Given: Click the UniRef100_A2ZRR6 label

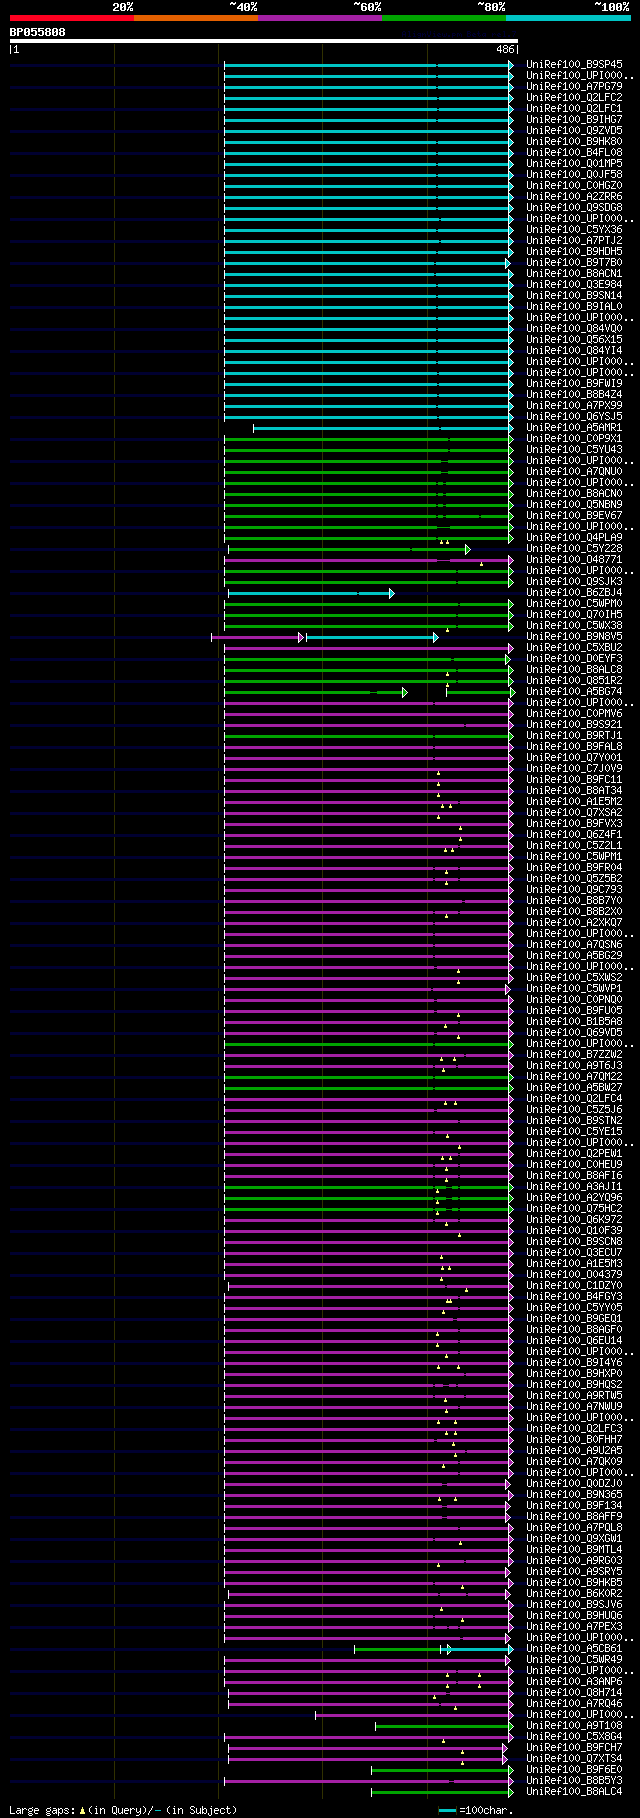Looking at the screenshot, I should pyautogui.click(x=574, y=196).
